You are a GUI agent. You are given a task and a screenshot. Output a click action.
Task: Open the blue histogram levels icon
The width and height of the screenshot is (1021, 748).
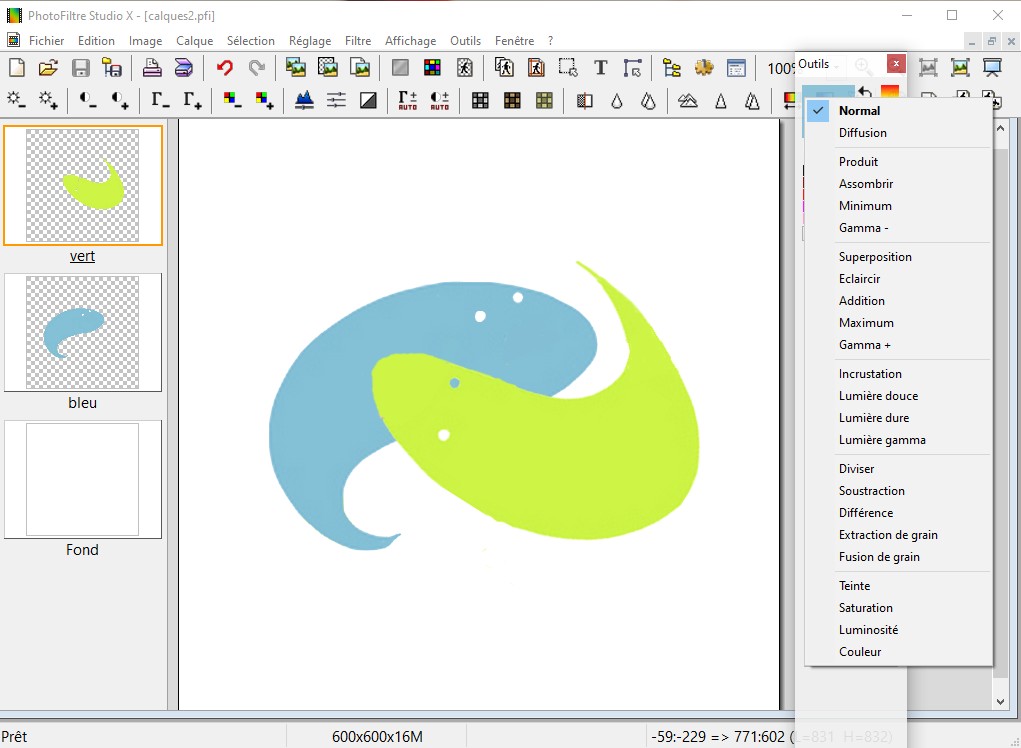tap(304, 100)
